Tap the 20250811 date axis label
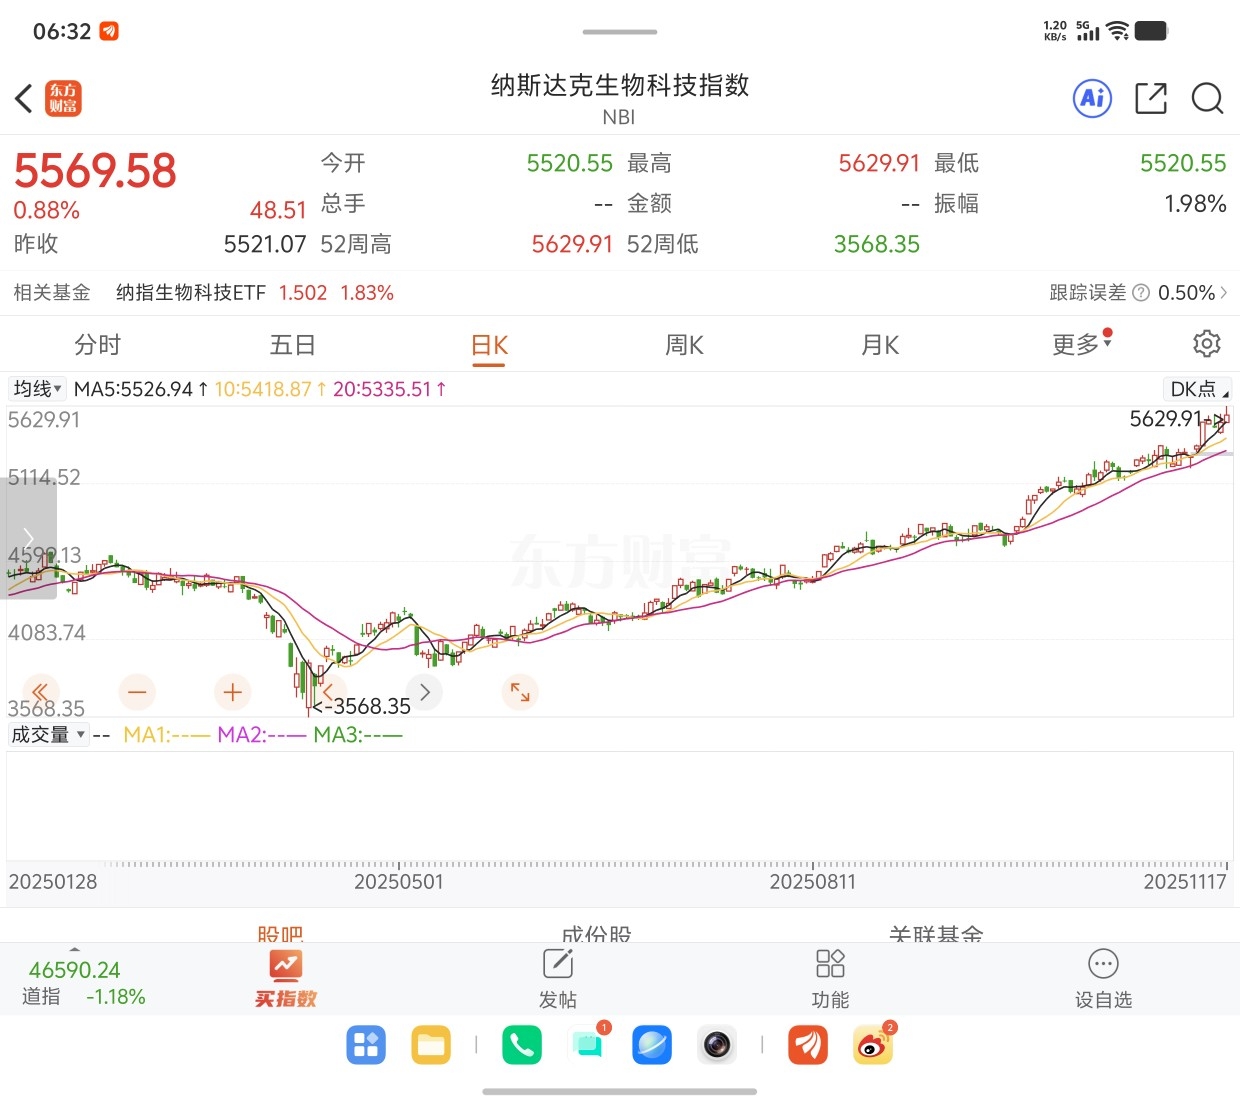Screen dimensions: 1240x1100 (x=812, y=882)
